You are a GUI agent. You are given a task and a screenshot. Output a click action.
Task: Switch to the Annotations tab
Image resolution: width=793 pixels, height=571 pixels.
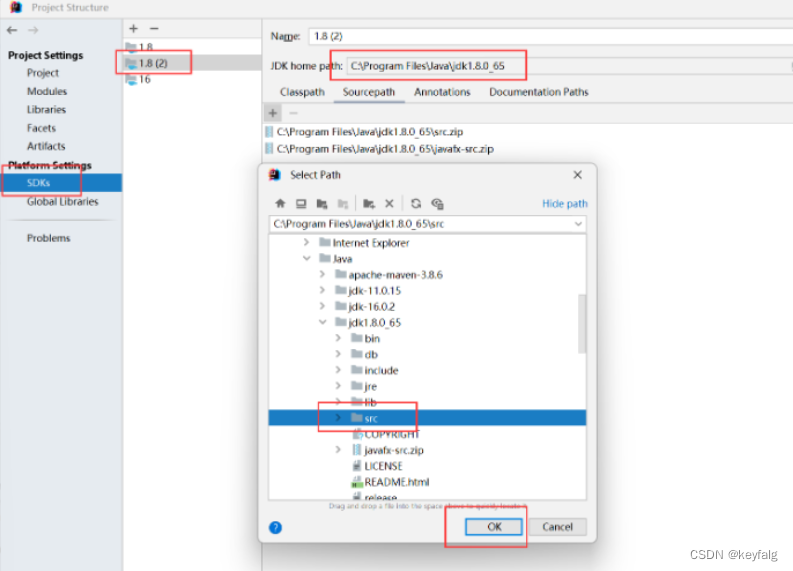442,92
